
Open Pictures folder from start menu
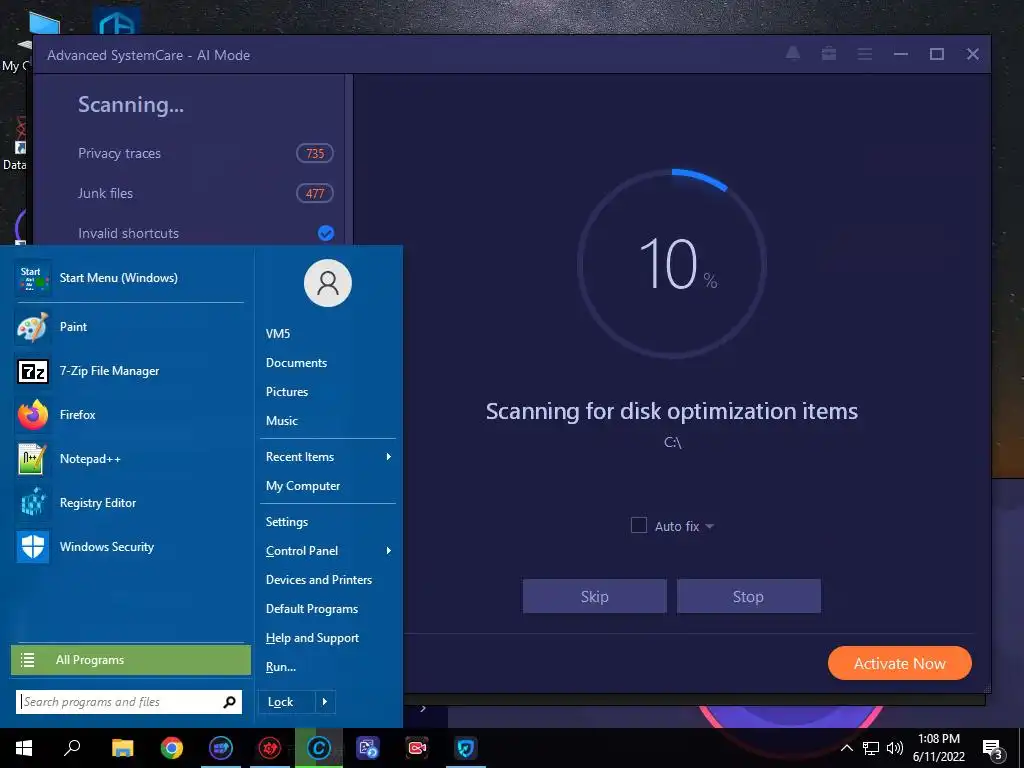pos(287,392)
